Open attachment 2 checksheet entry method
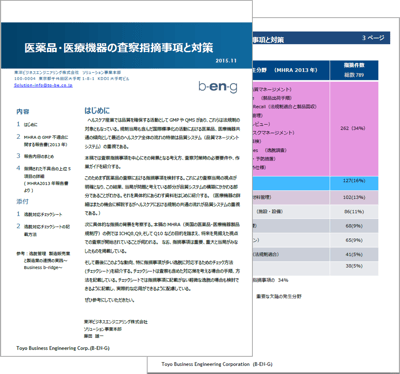Image resolution: width=400 pixels, height=374 pixels. pos(43,230)
